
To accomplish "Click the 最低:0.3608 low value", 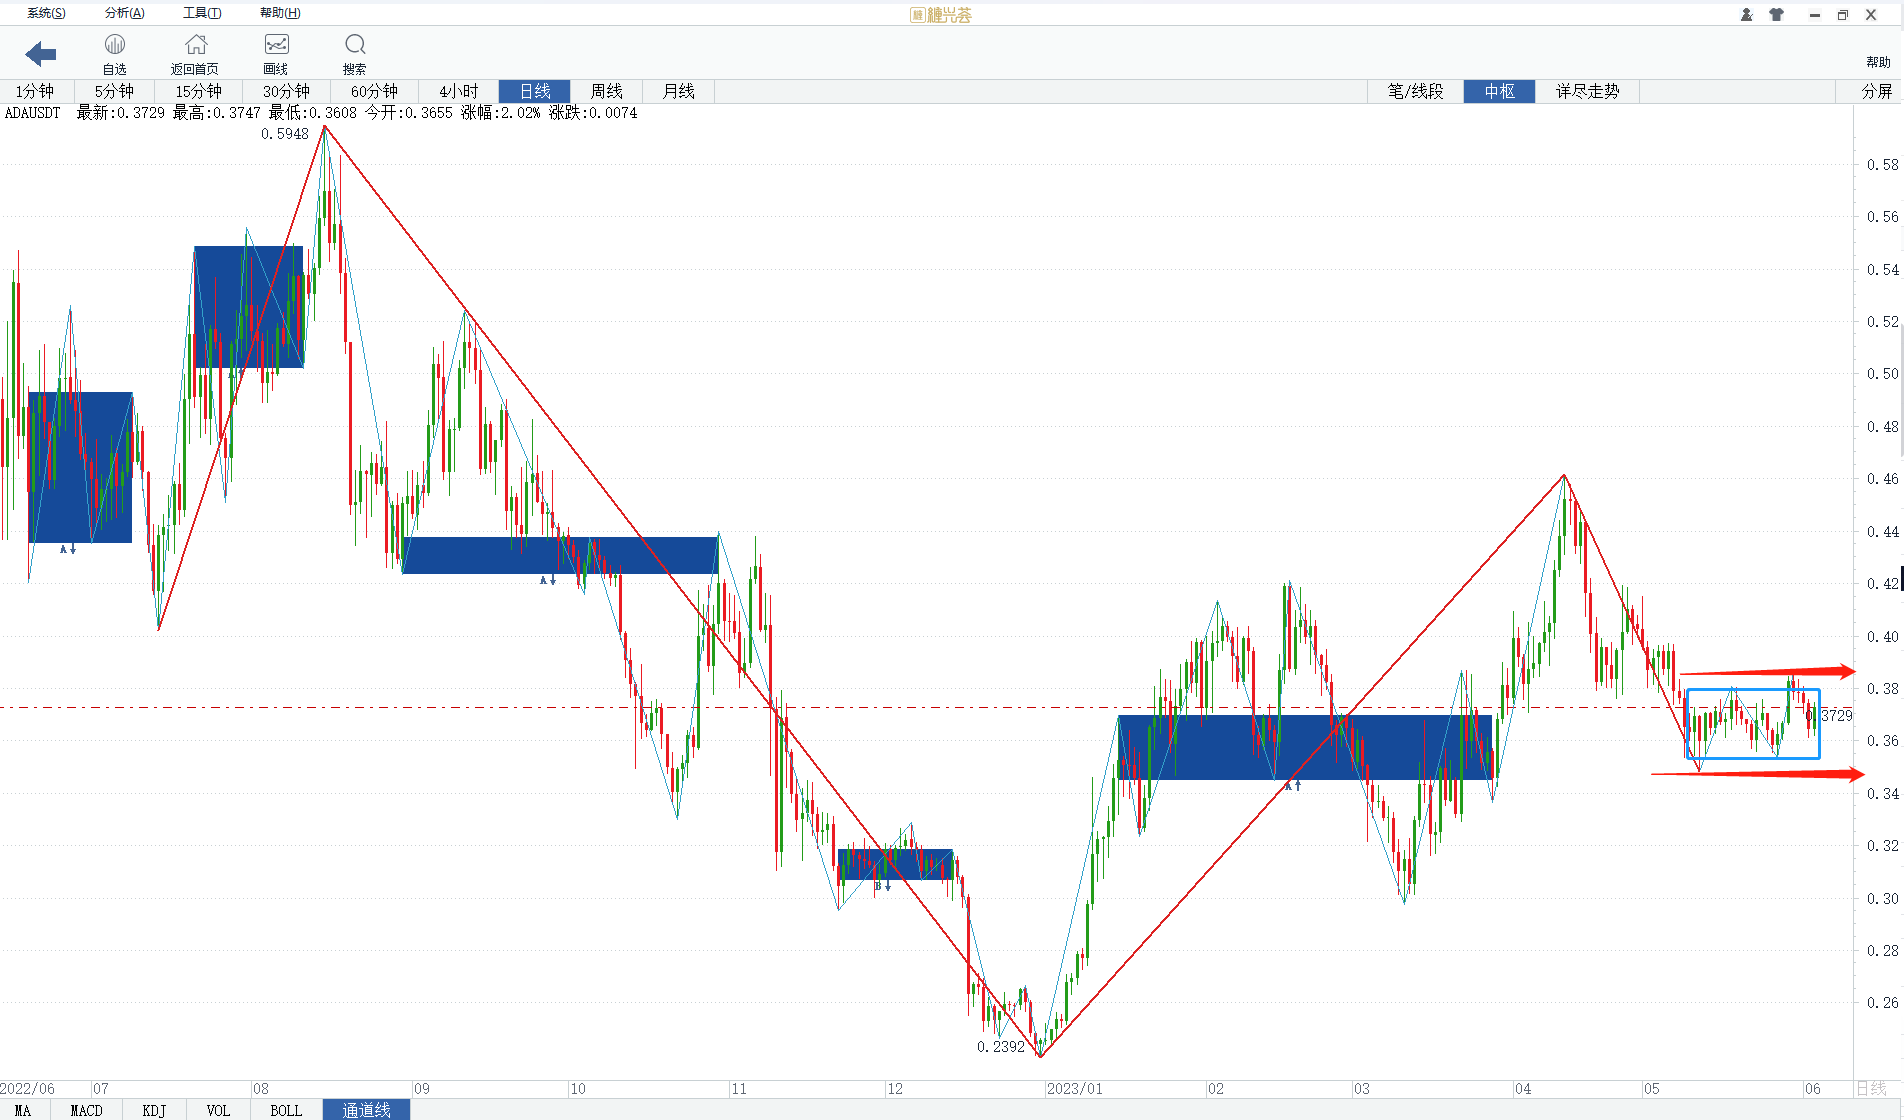I will click(x=312, y=113).
